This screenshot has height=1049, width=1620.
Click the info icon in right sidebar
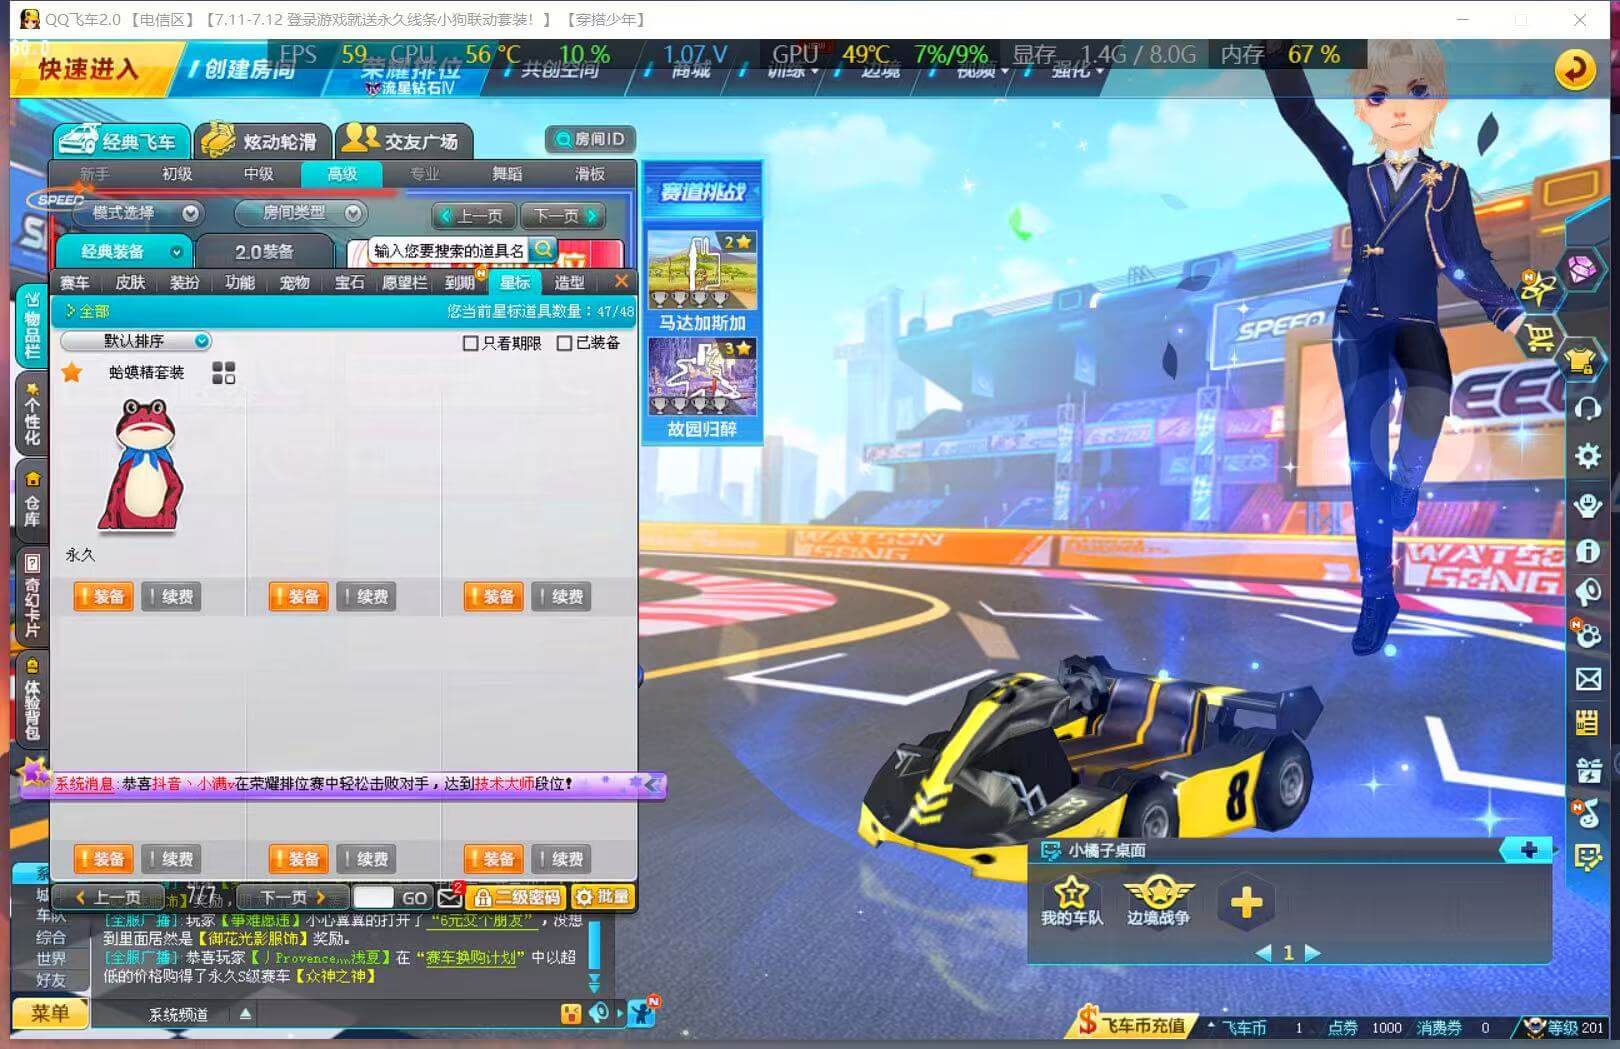(1587, 551)
